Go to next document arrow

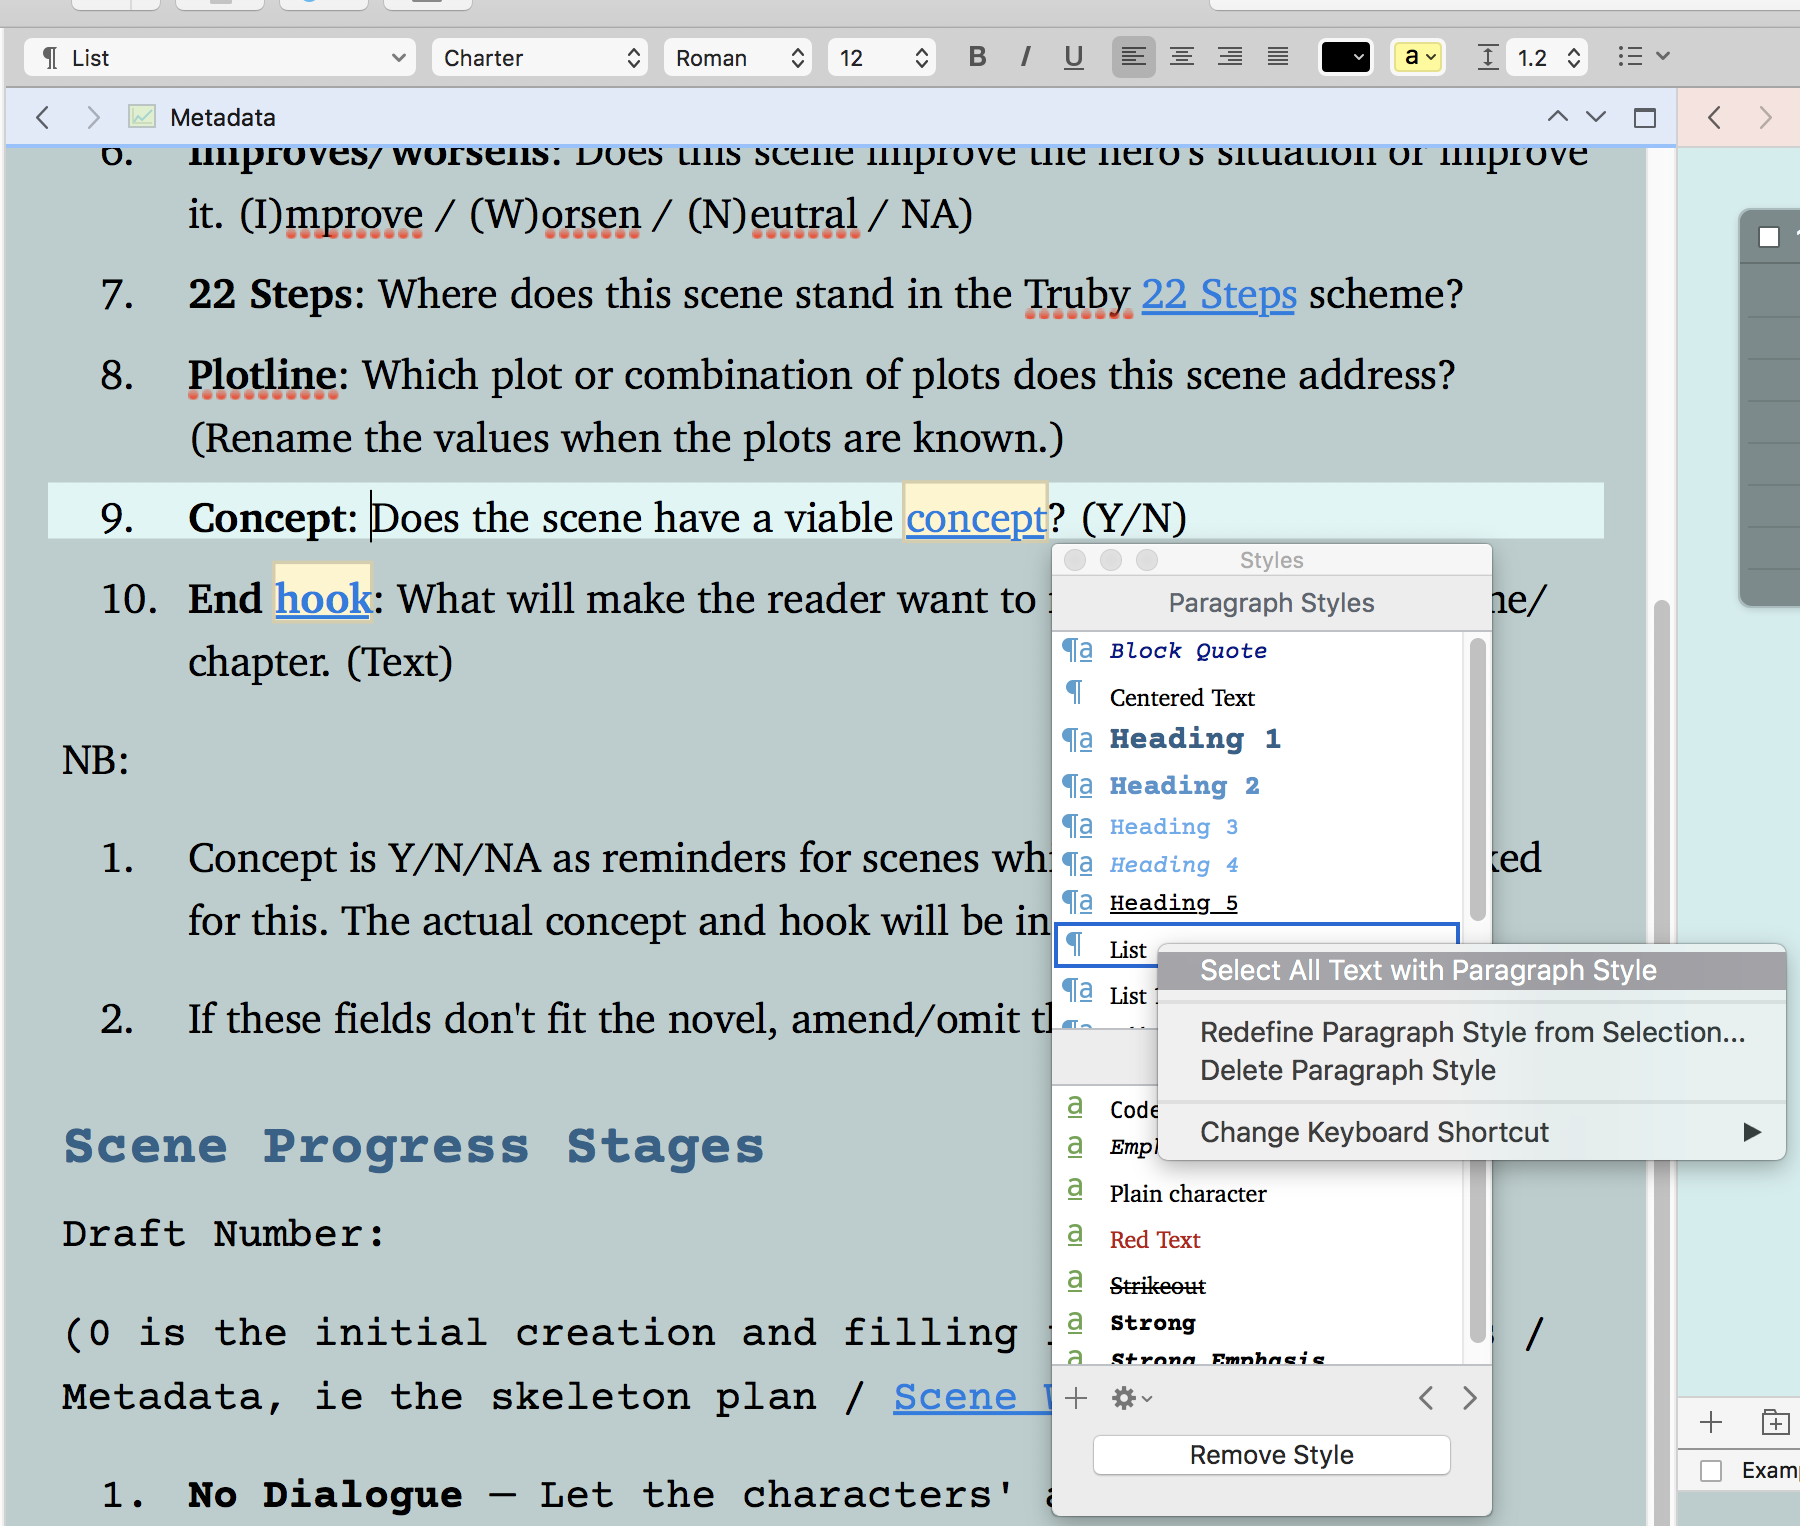1596,117
